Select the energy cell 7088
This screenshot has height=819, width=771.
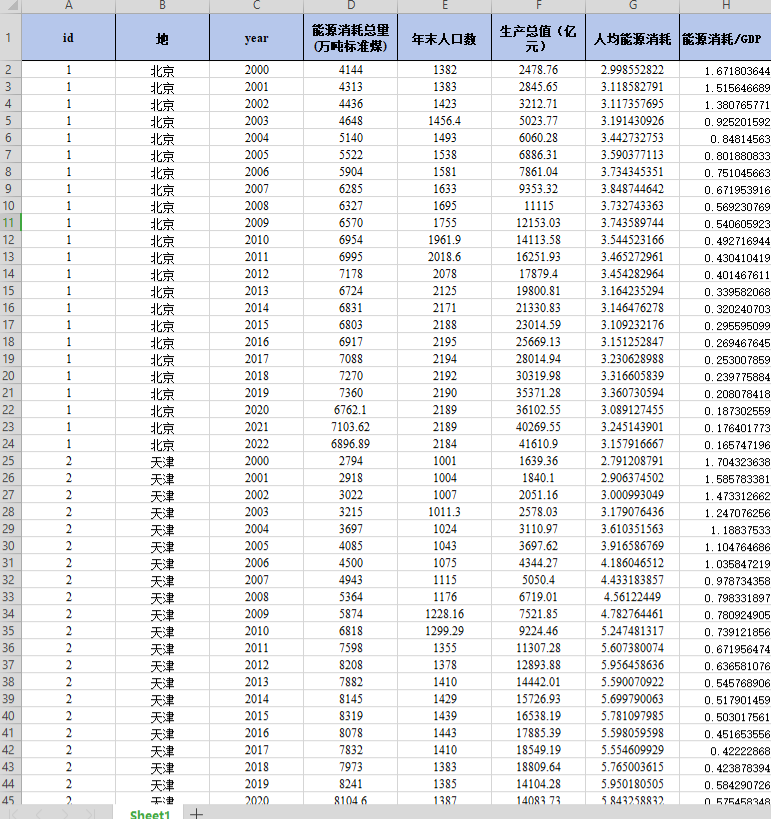(x=351, y=359)
